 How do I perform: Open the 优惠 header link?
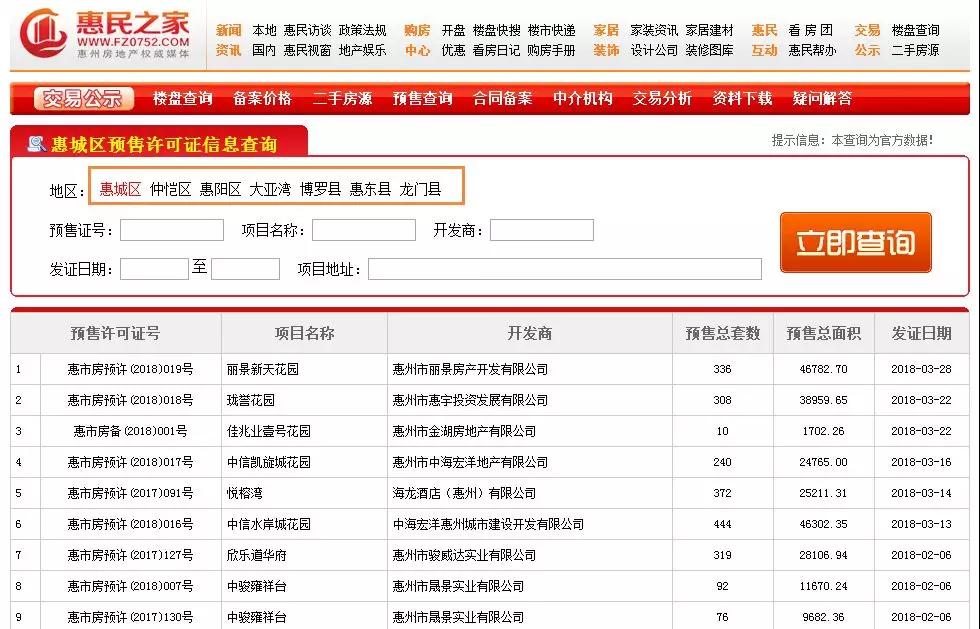tap(454, 50)
